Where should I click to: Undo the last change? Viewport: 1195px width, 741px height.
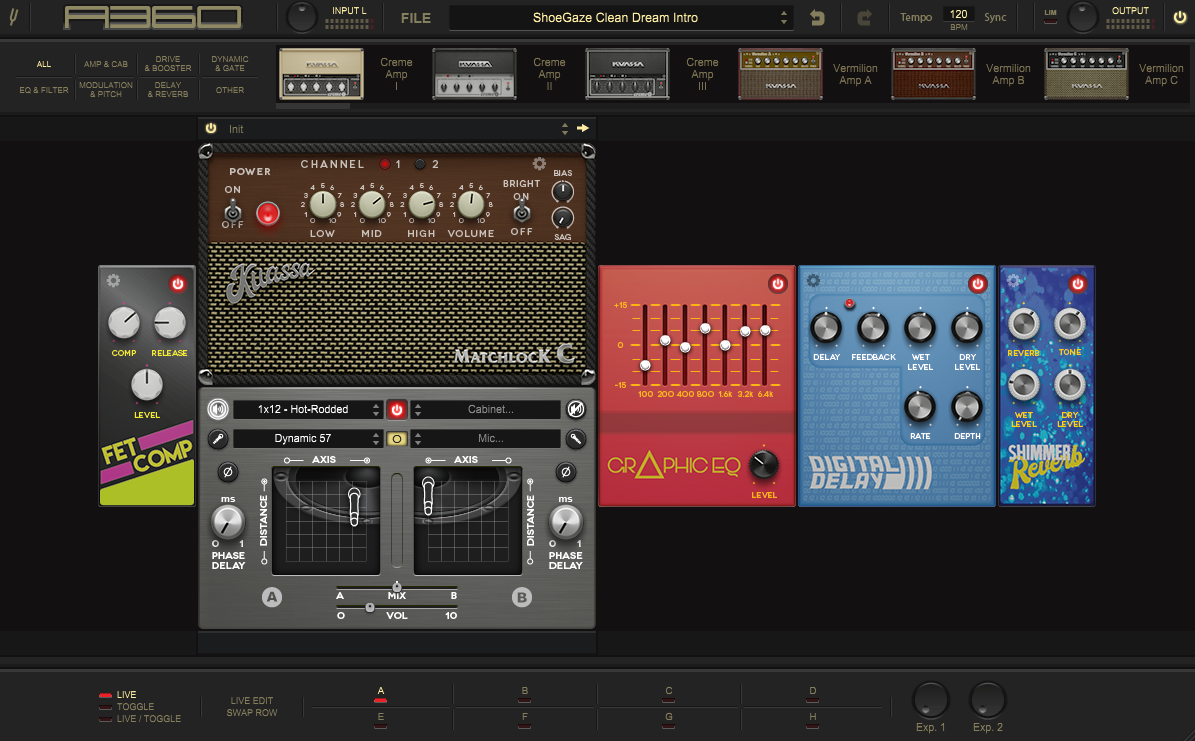[x=817, y=18]
